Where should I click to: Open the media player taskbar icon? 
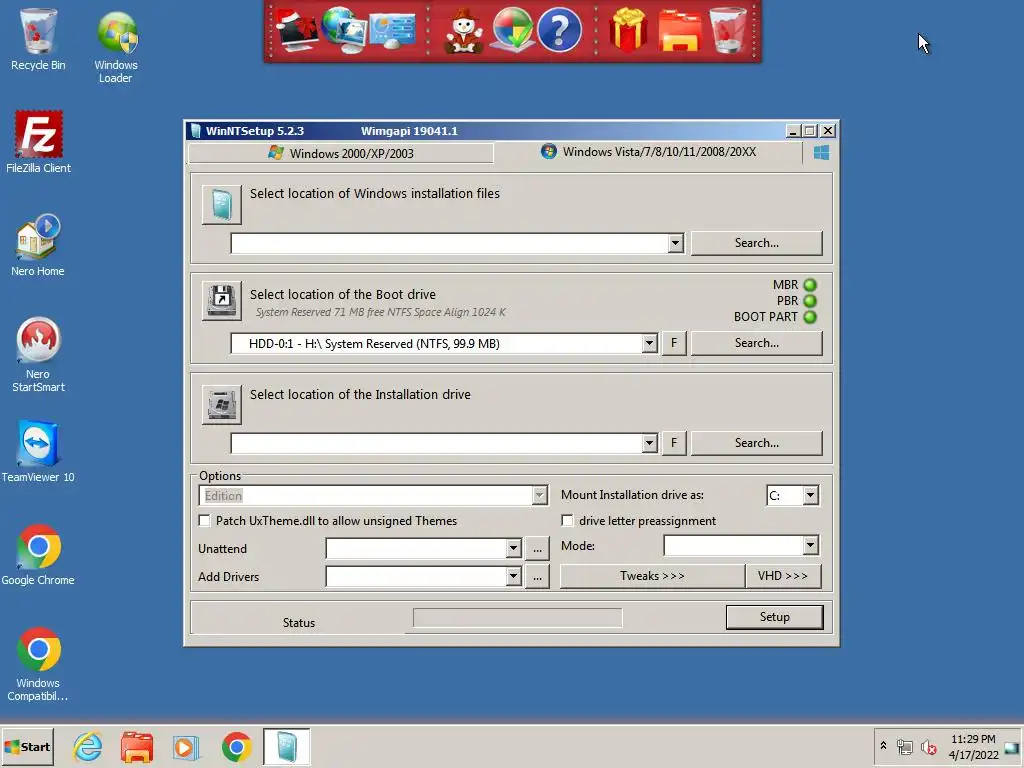186,747
